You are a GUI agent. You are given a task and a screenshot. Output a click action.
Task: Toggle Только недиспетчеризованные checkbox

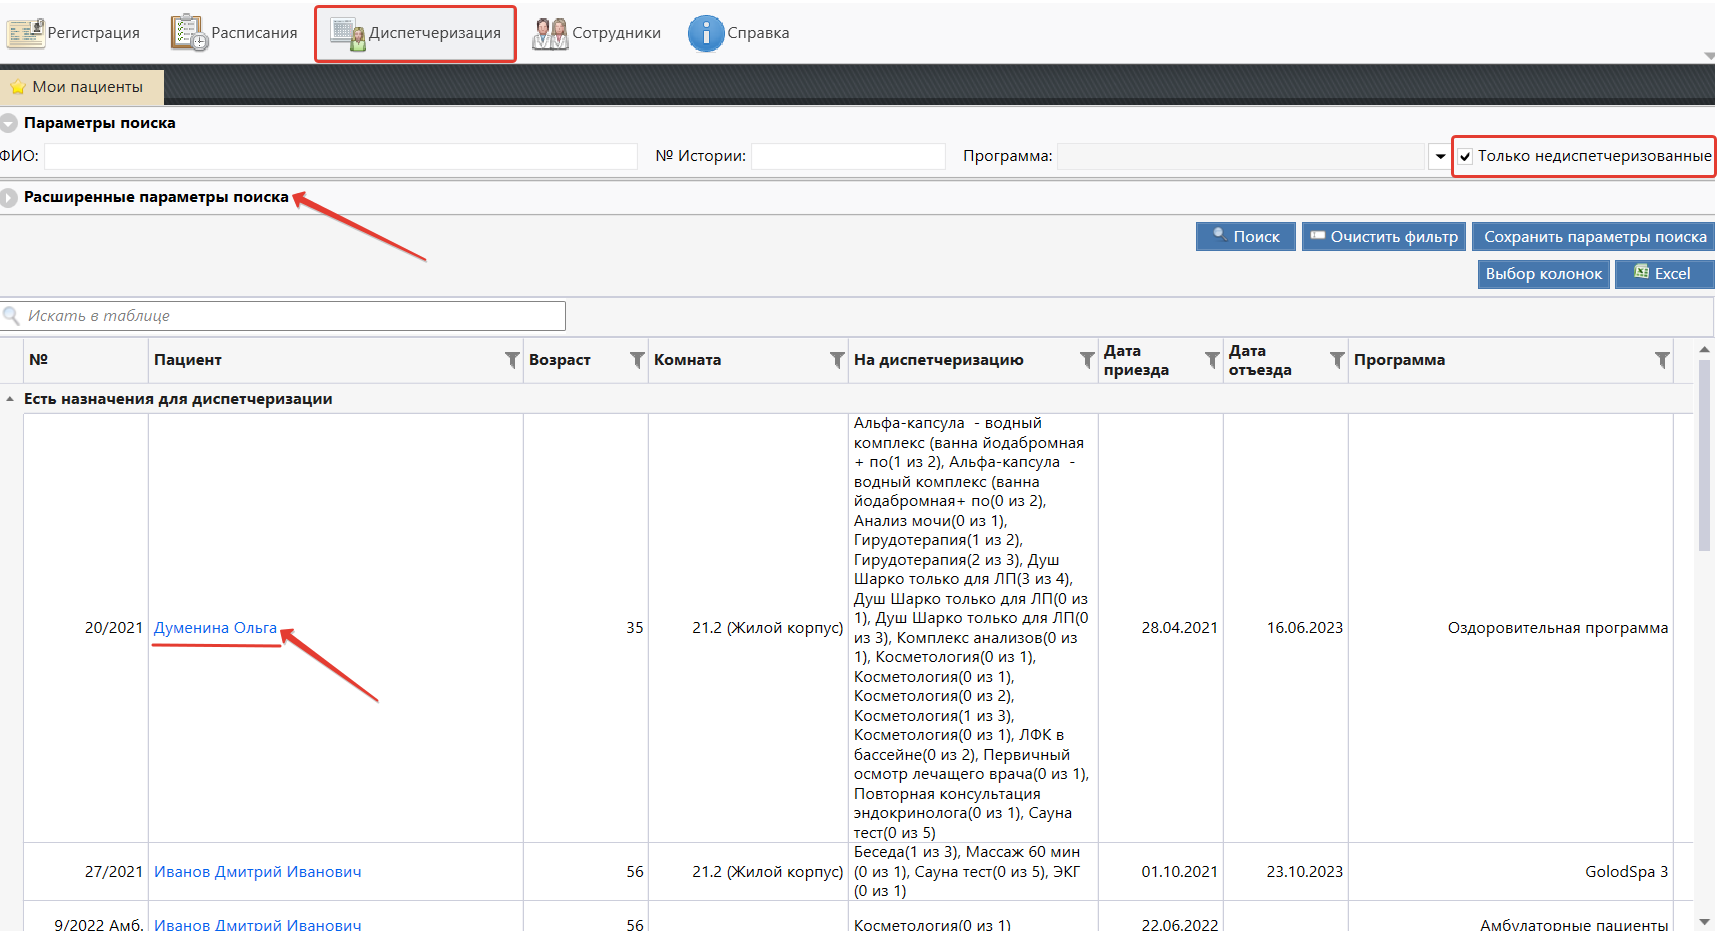click(1465, 157)
